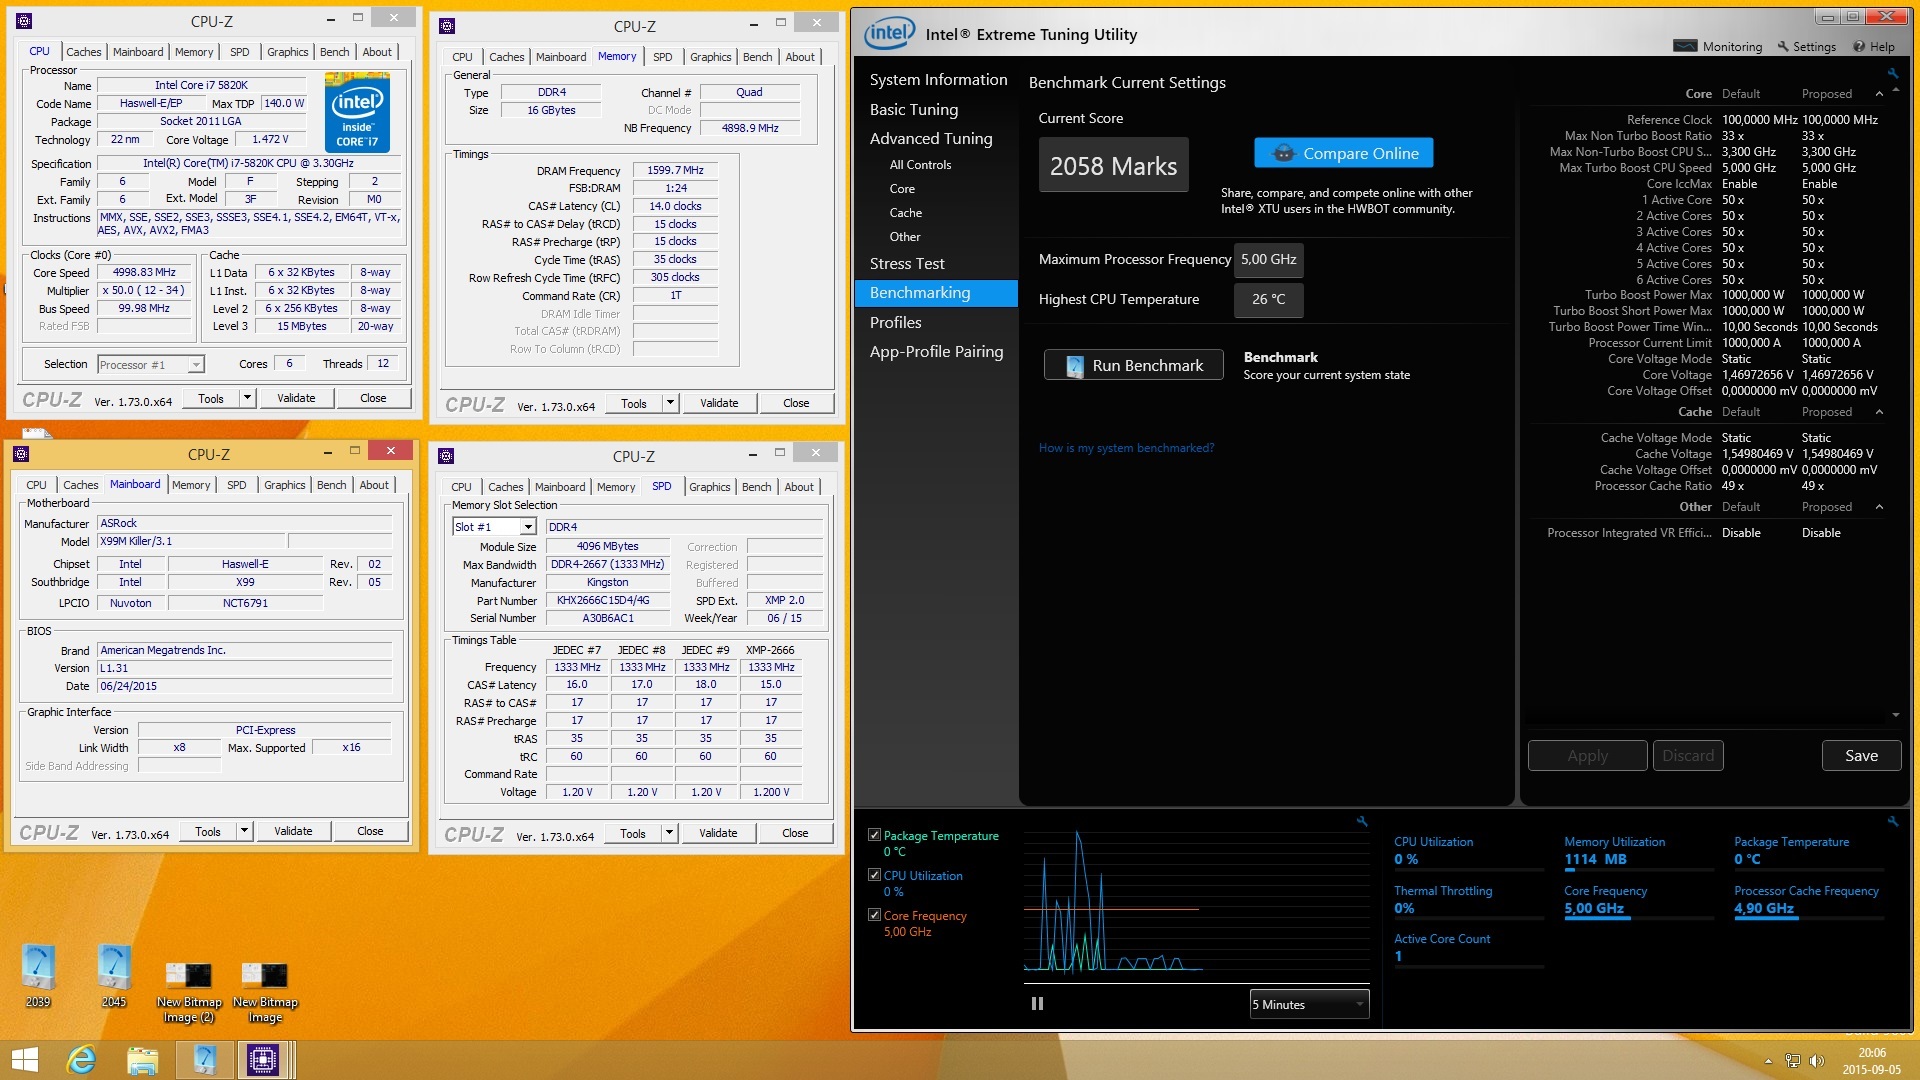Open System Information in XTU sidebar
The height and width of the screenshot is (1080, 1920).
[938, 79]
